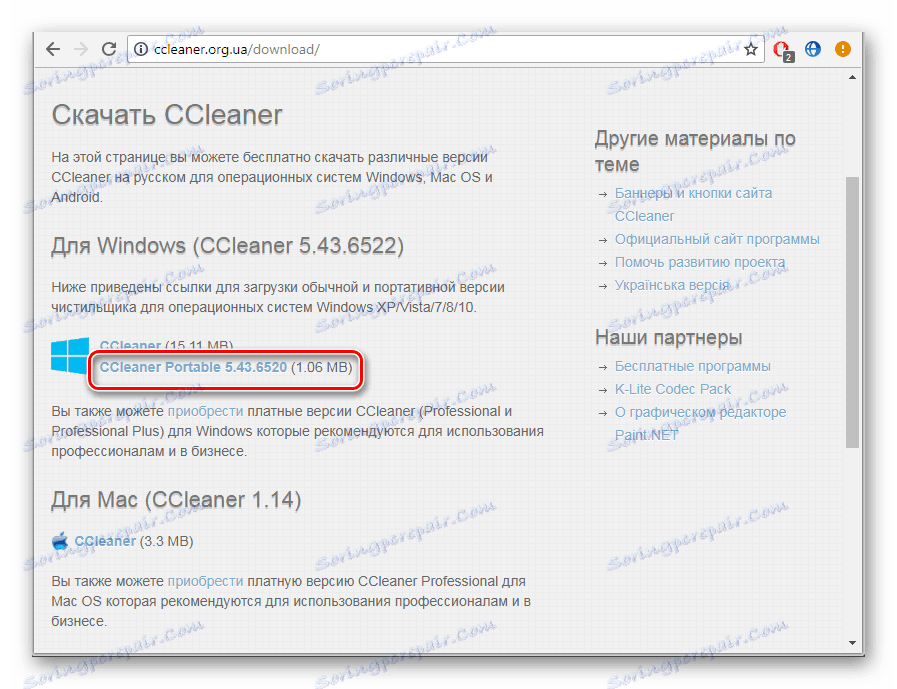Click the forward navigation arrow
This screenshot has height=689, width=897.
tap(81, 48)
